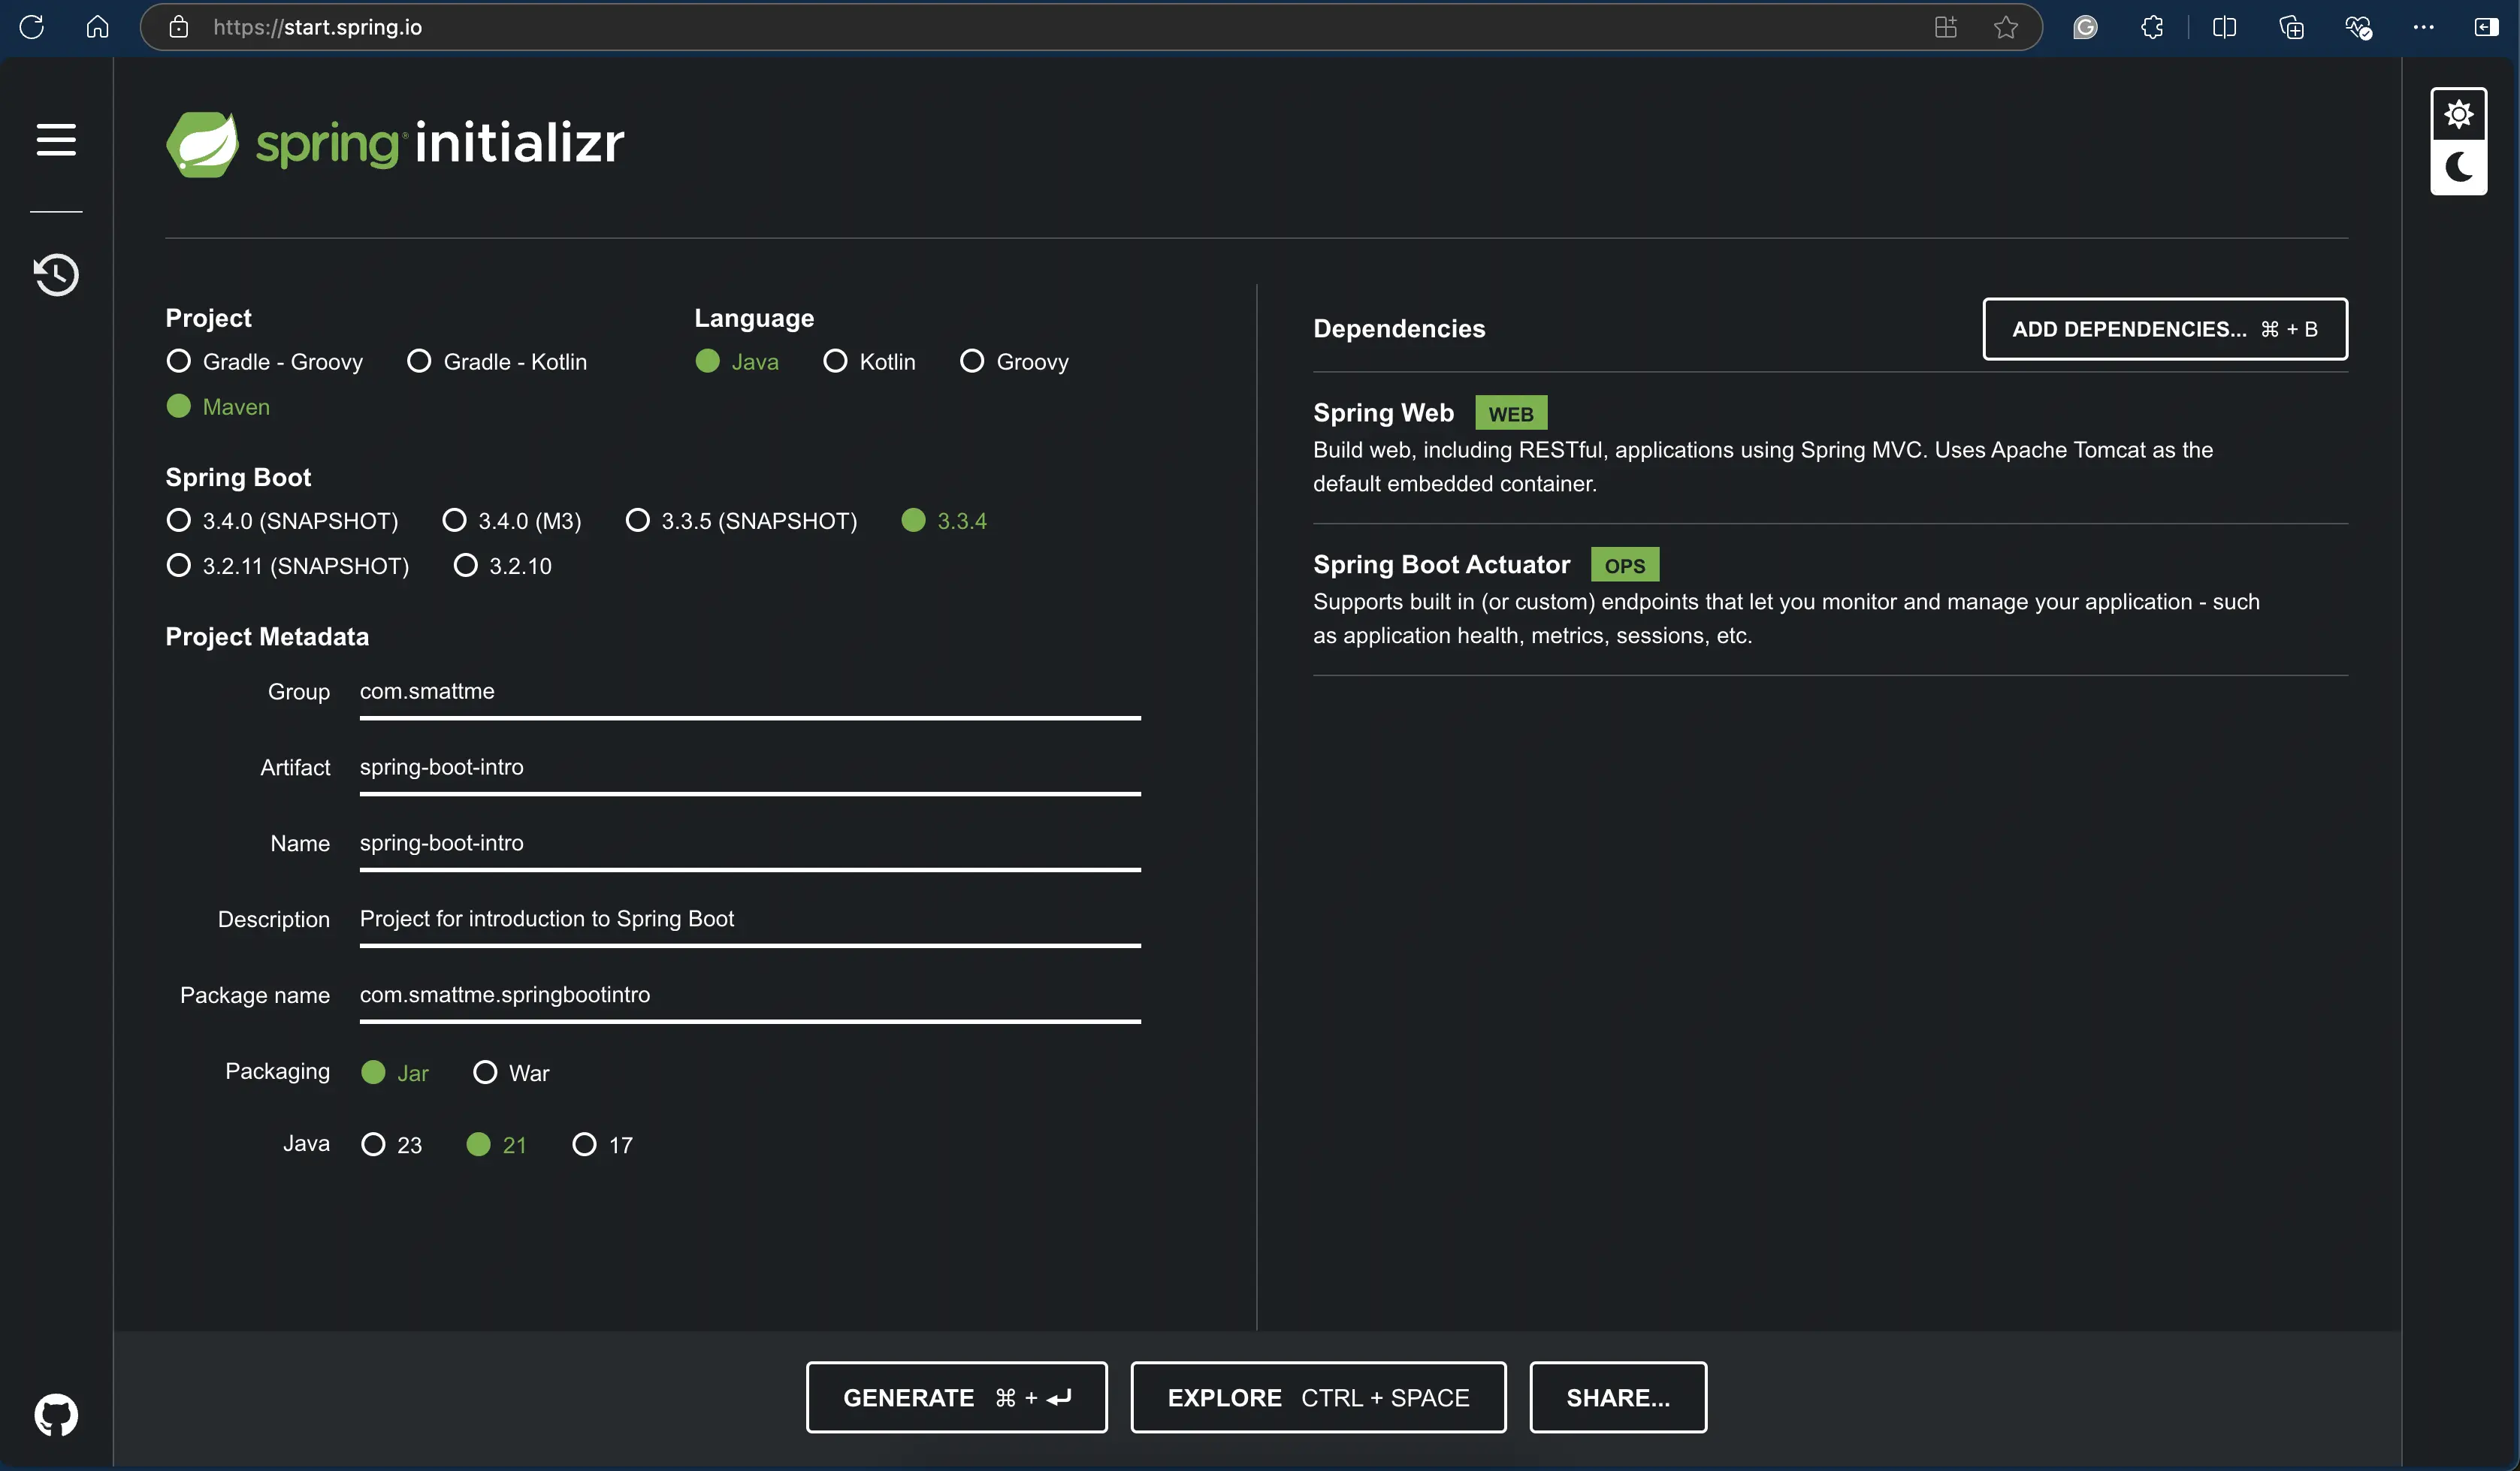
Task: Toggle the browser sidebar icon
Action: click(x=2486, y=27)
